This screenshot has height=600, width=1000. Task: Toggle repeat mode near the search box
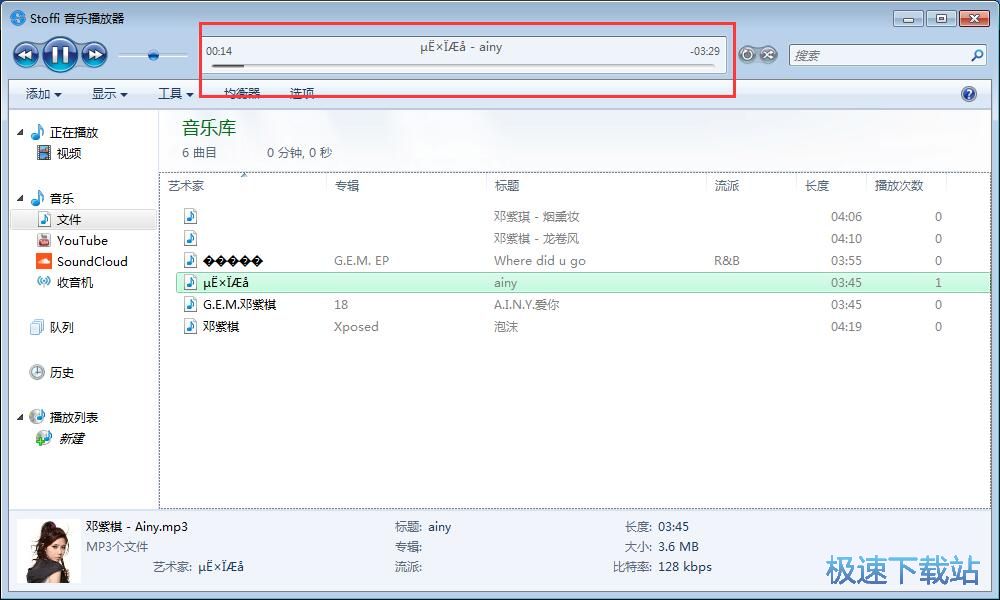(748, 55)
